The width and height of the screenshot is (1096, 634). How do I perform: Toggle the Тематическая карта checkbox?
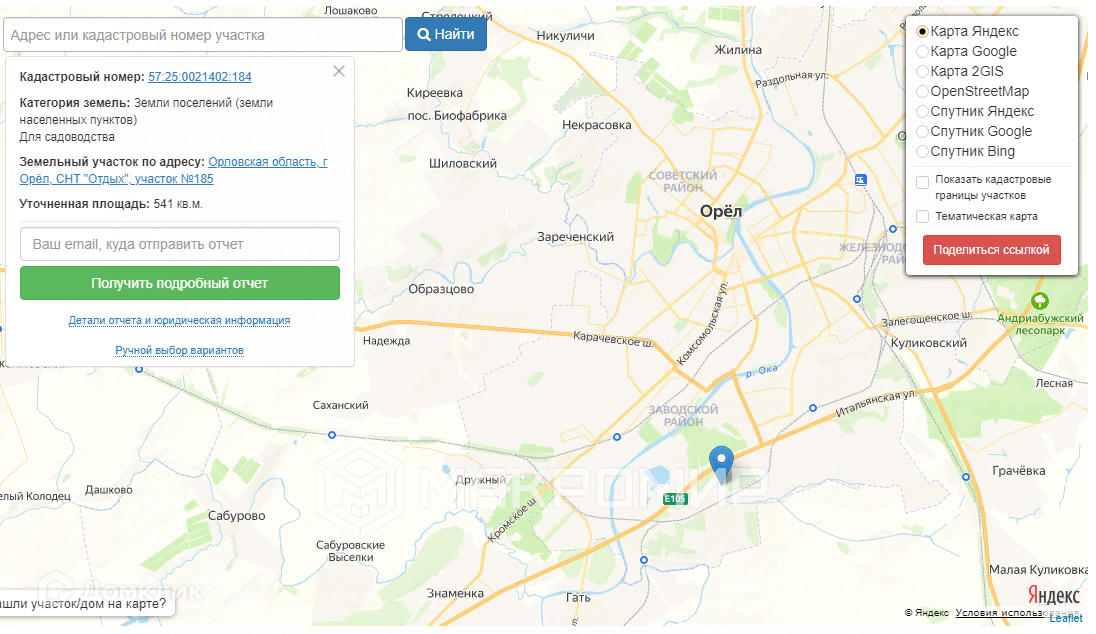pos(924,216)
